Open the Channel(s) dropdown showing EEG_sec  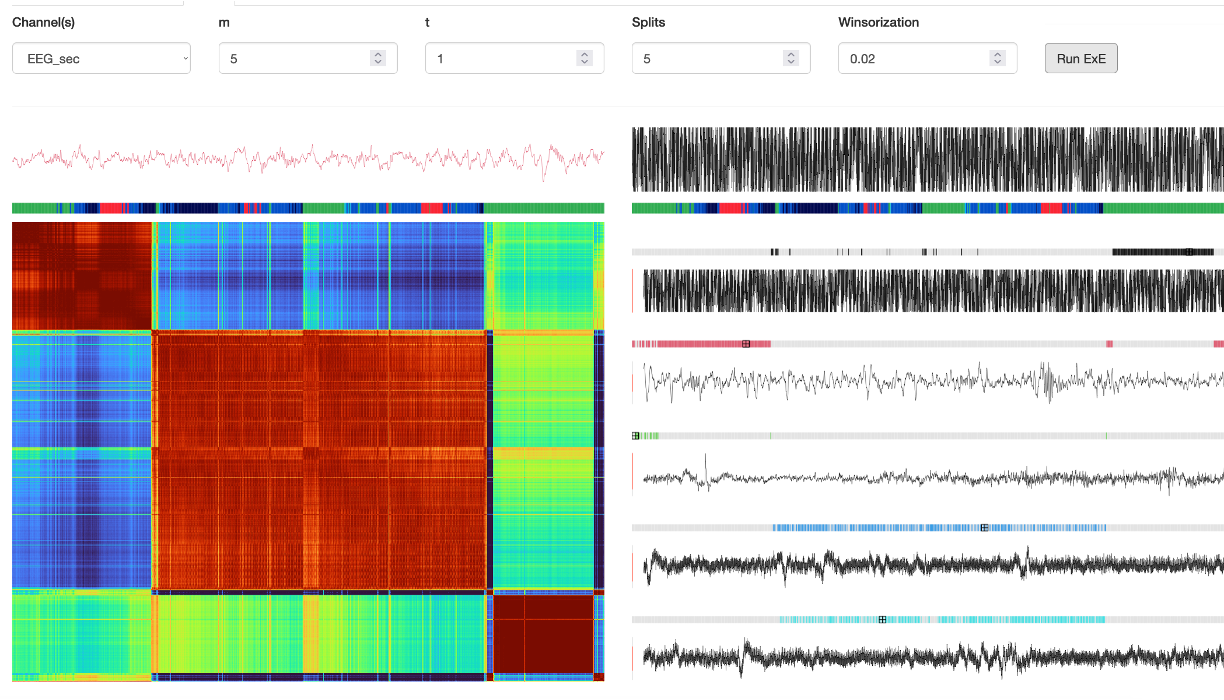click(x=101, y=59)
